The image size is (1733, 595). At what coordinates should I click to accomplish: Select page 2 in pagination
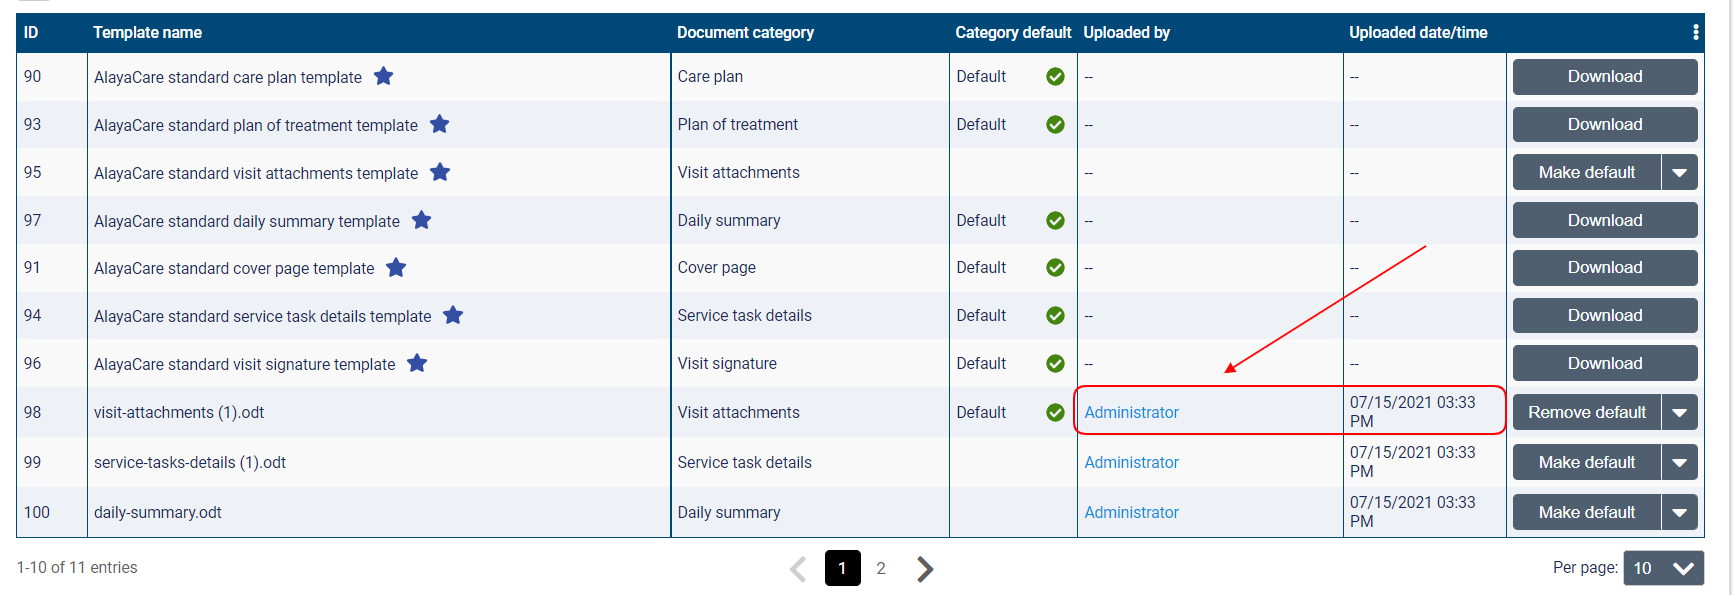(x=880, y=568)
